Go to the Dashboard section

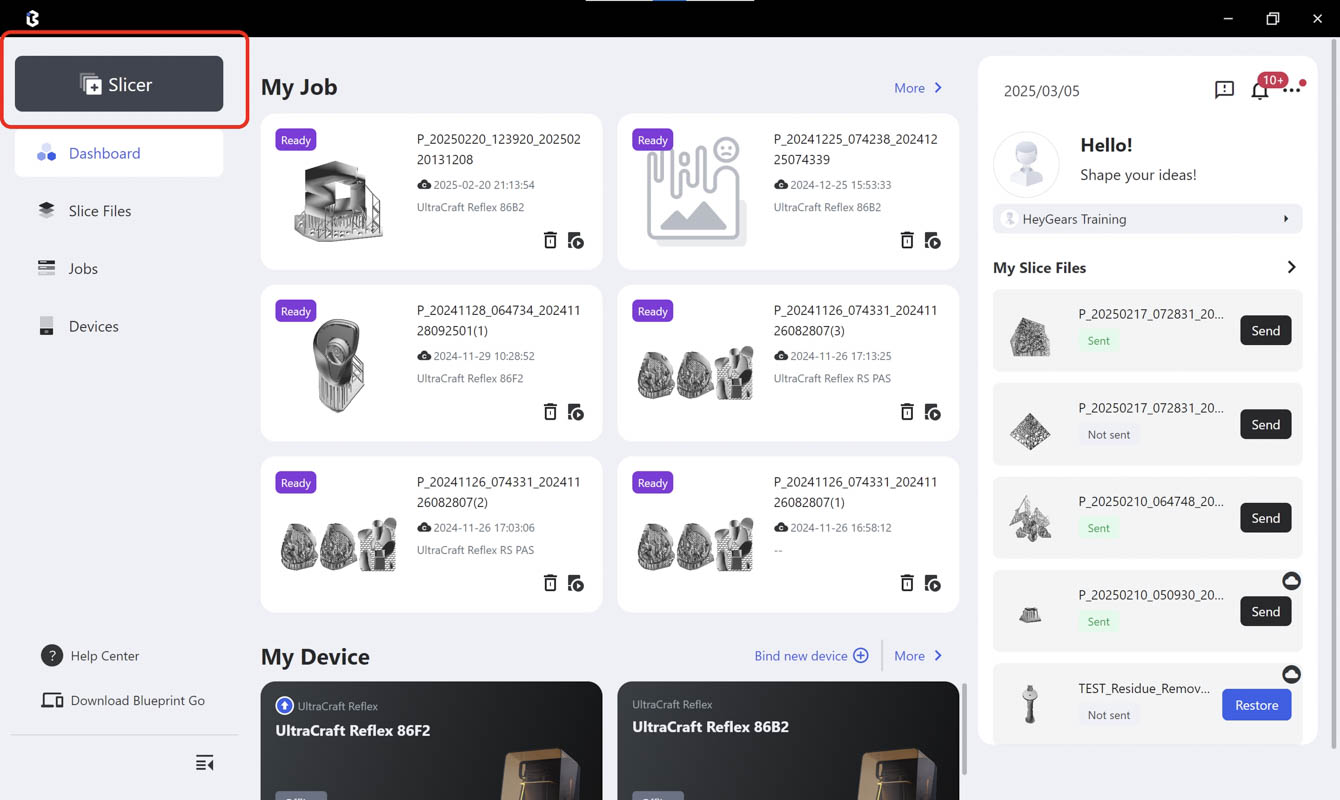pos(119,153)
